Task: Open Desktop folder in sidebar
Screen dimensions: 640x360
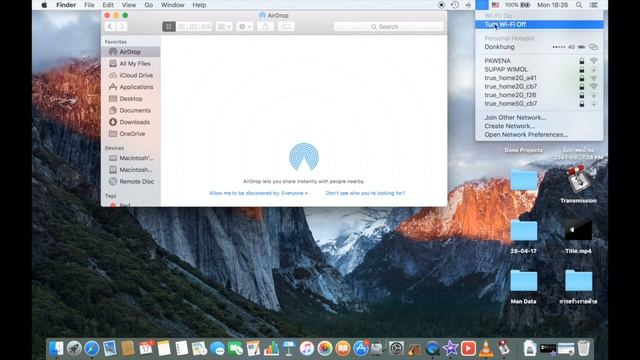Action: pyautogui.click(x=130, y=99)
